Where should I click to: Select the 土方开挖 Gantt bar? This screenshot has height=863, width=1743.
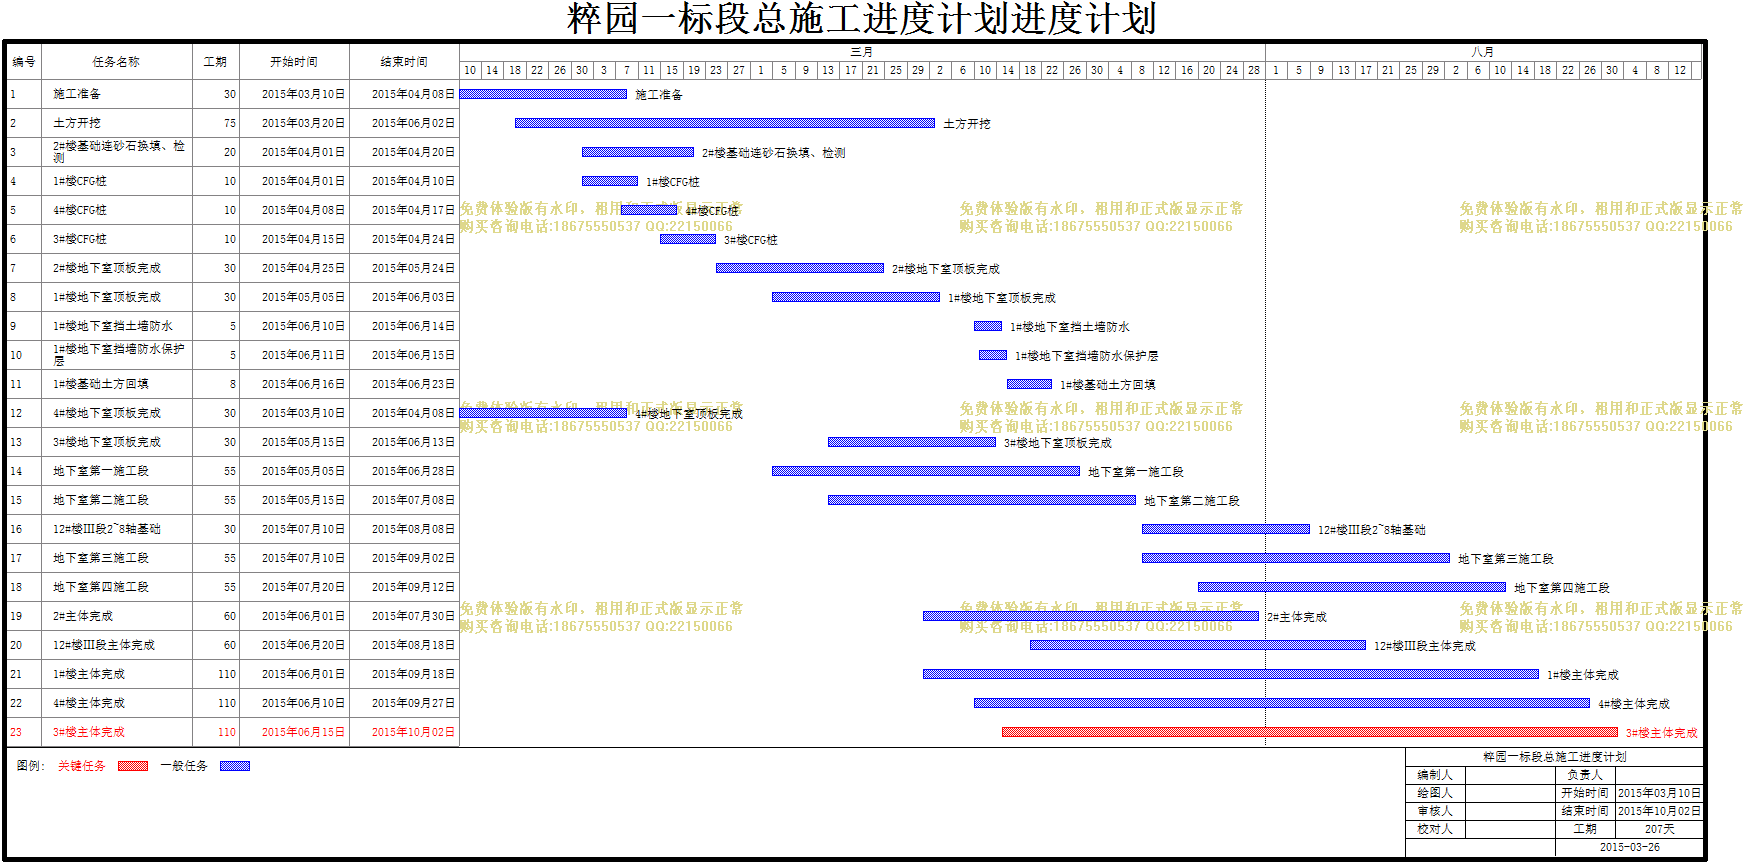pyautogui.click(x=725, y=123)
